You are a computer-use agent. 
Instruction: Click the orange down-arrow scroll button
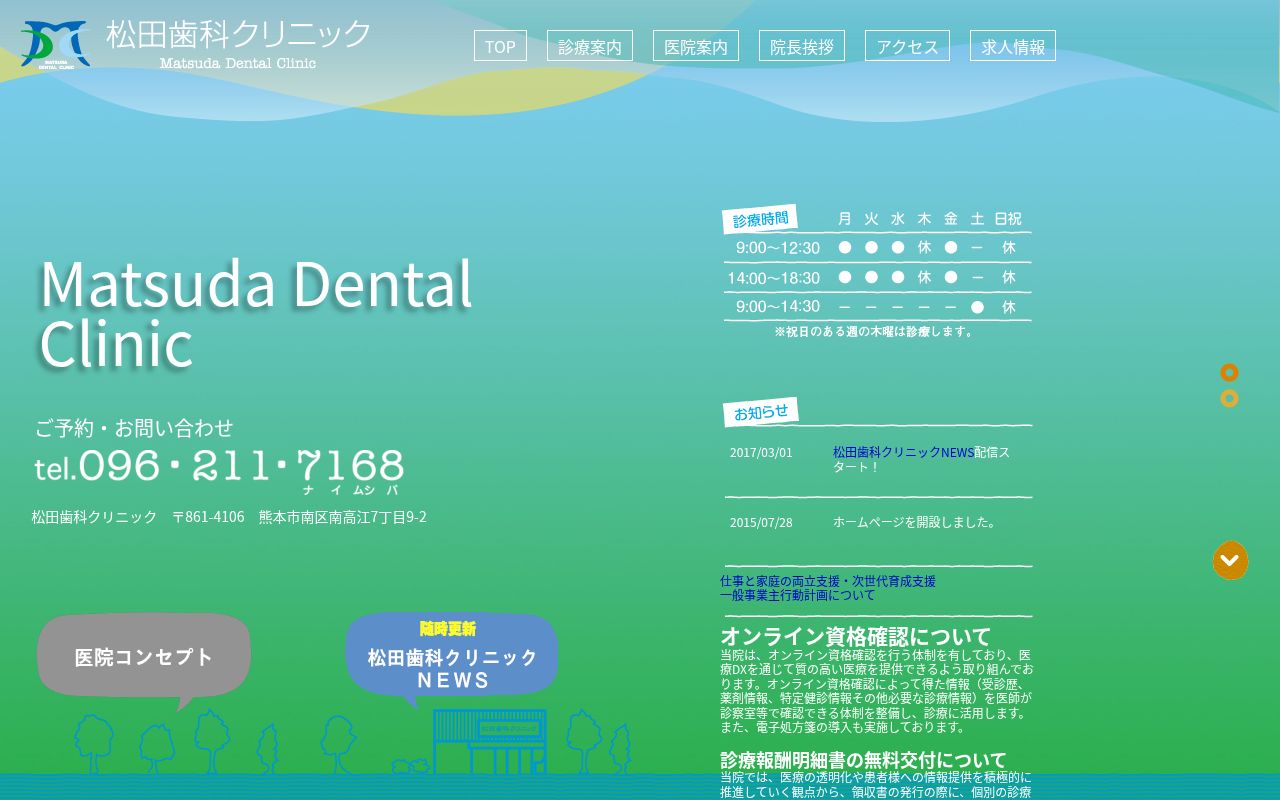coord(1231,561)
